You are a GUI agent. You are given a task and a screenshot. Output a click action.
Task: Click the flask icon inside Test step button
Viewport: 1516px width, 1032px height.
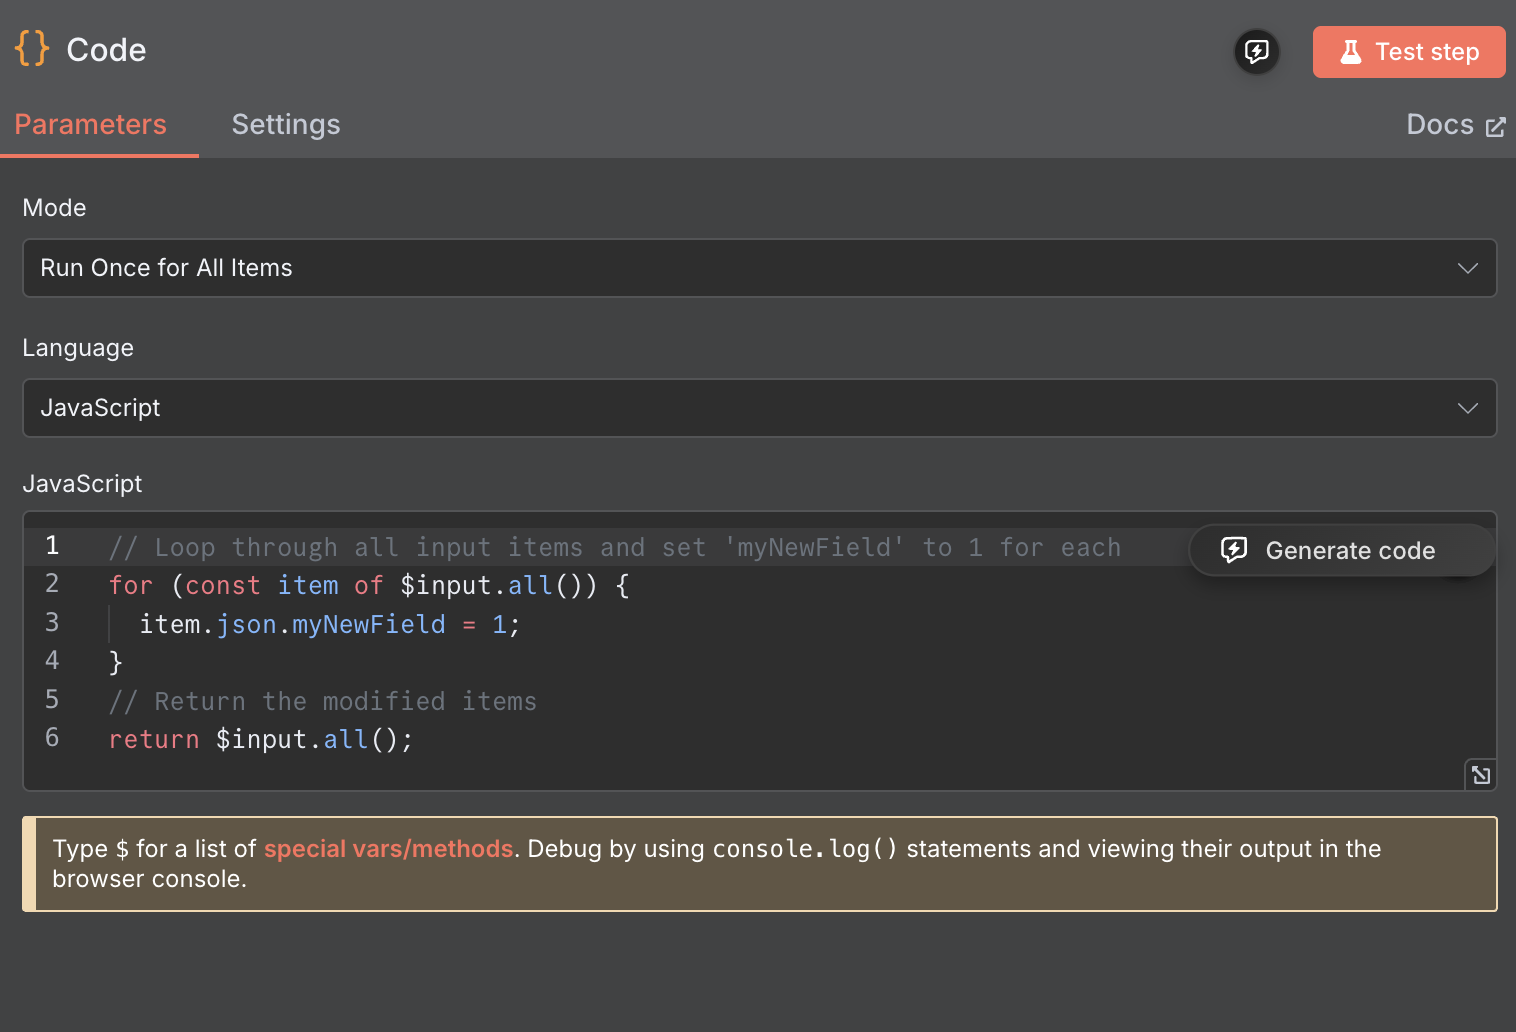pyautogui.click(x=1352, y=52)
